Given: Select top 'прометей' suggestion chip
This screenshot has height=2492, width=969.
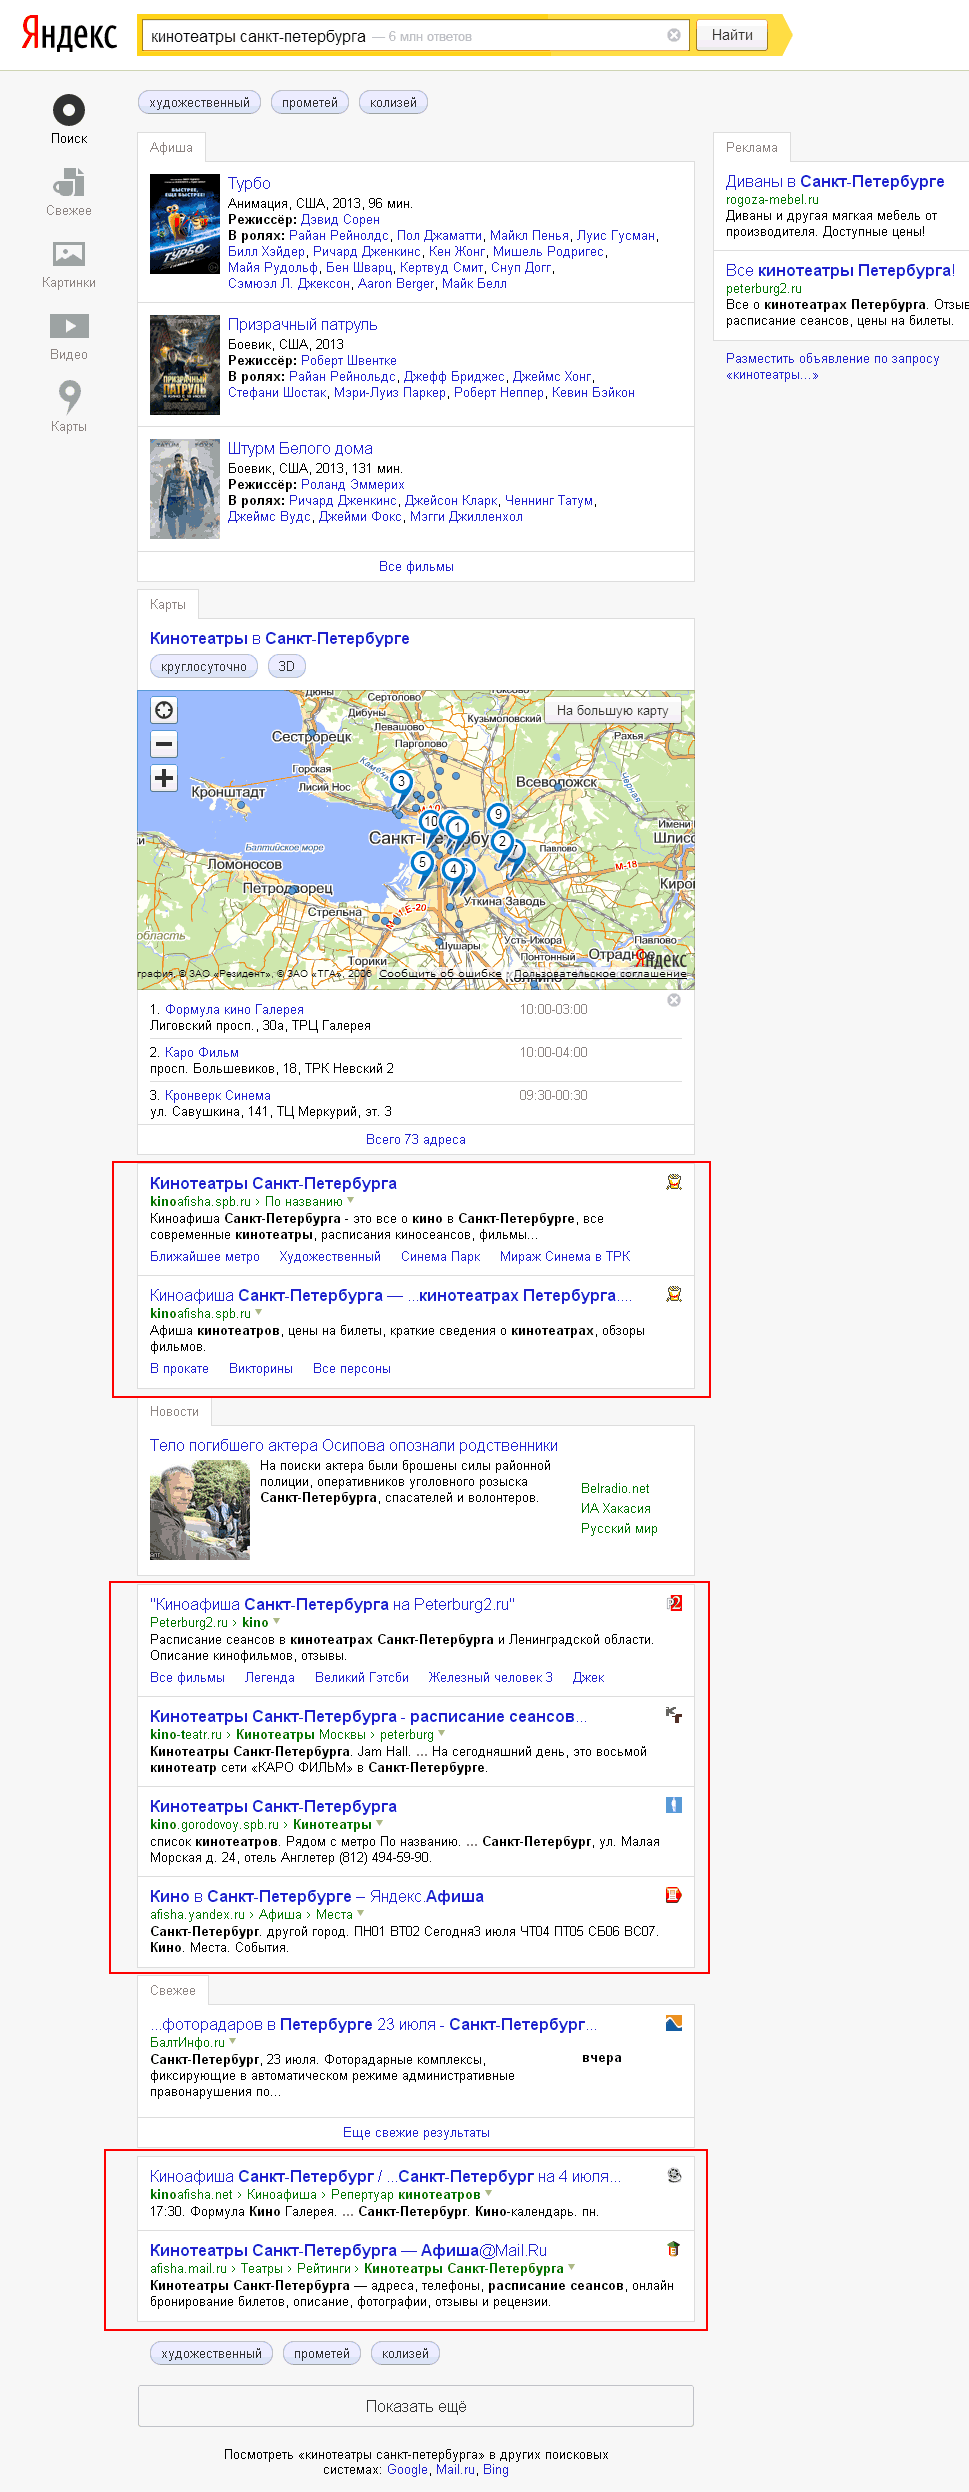Looking at the screenshot, I should coord(310,102).
